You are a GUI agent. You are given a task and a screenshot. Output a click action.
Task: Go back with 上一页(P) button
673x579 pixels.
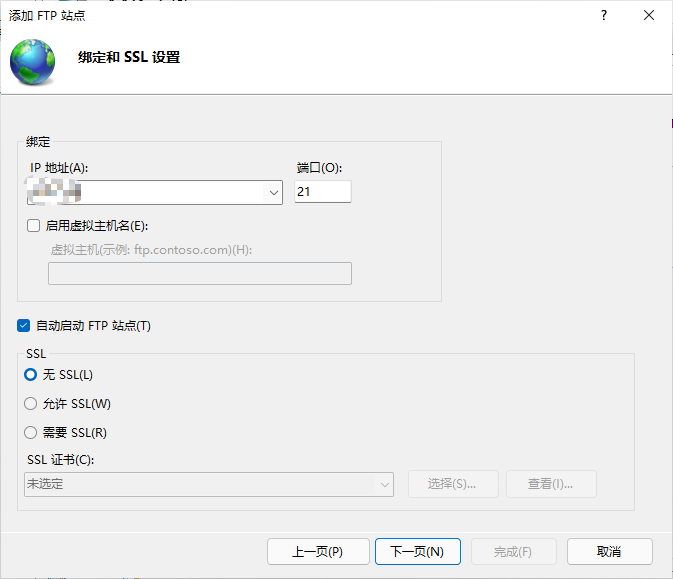coord(318,552)
